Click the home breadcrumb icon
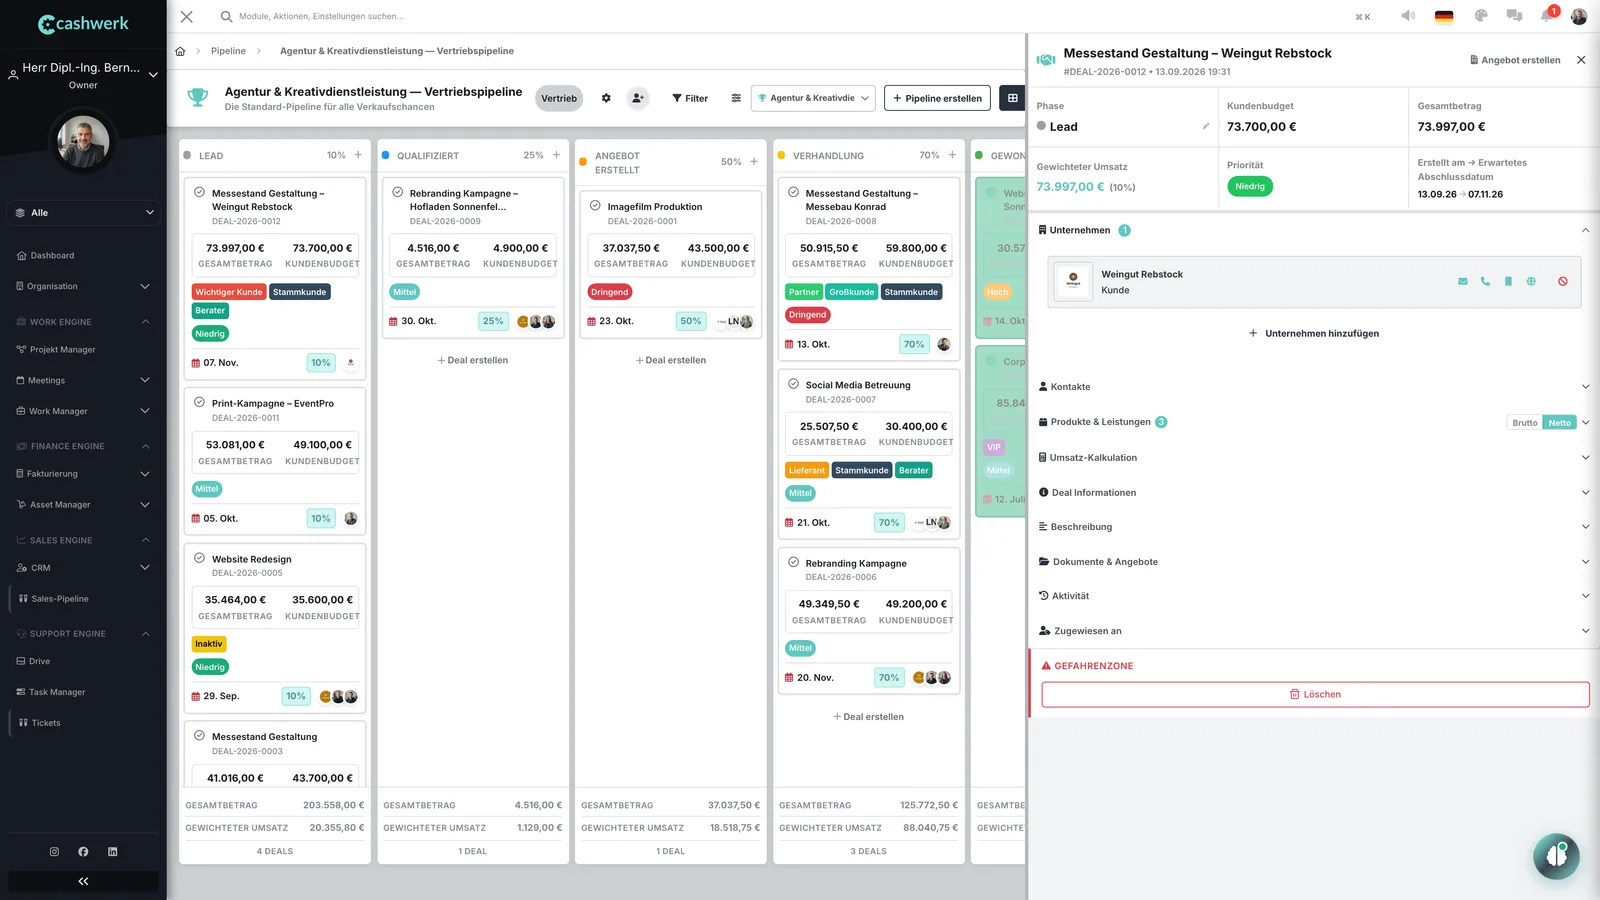Screen dimensions: 1600x900 point(180,51)
